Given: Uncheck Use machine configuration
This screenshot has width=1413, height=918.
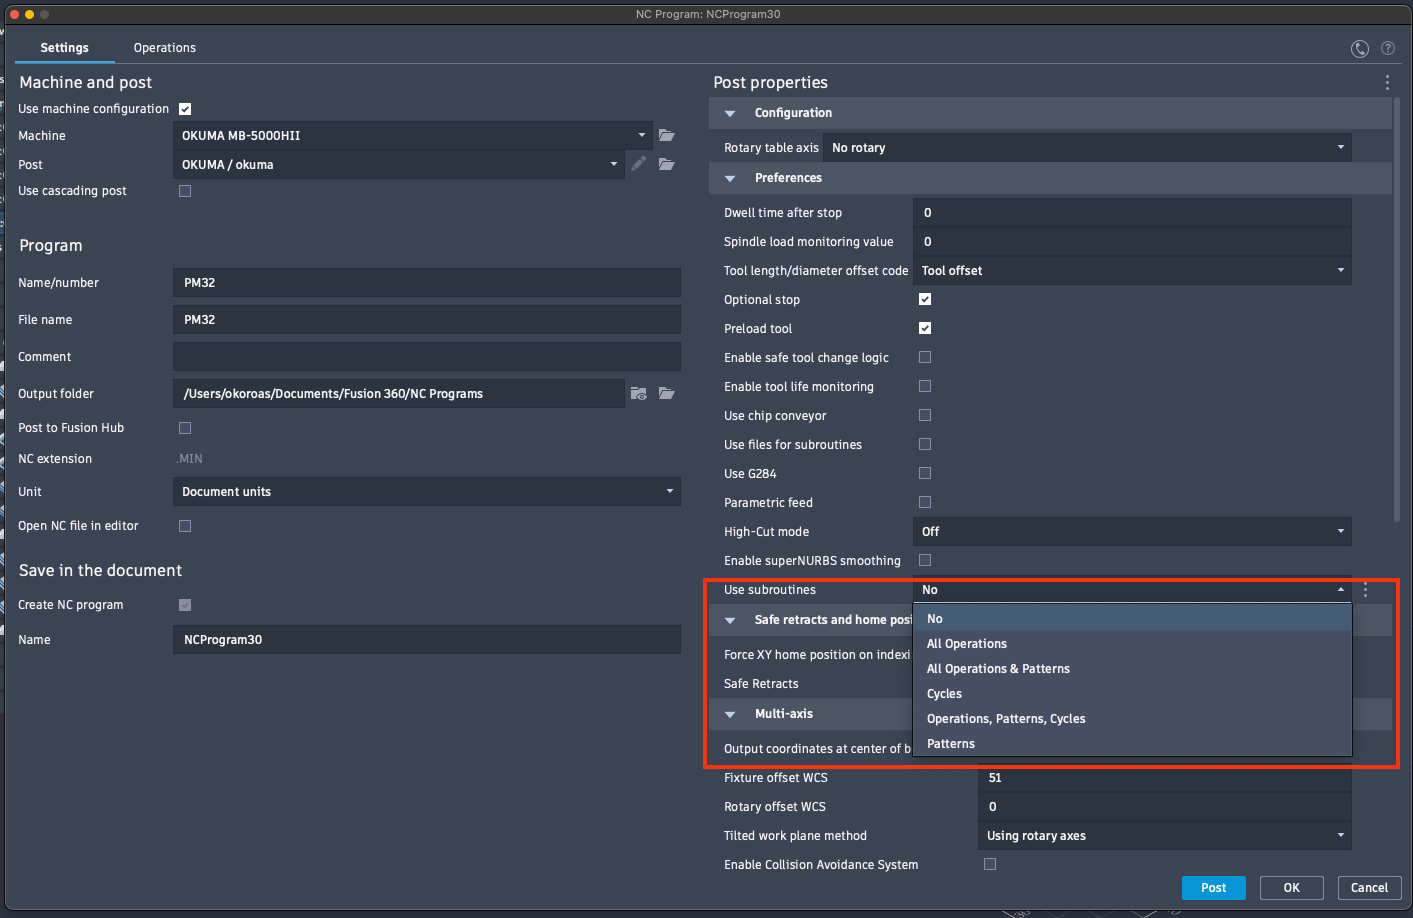Looking at the screenshot, I should click(x=184, y=108).
